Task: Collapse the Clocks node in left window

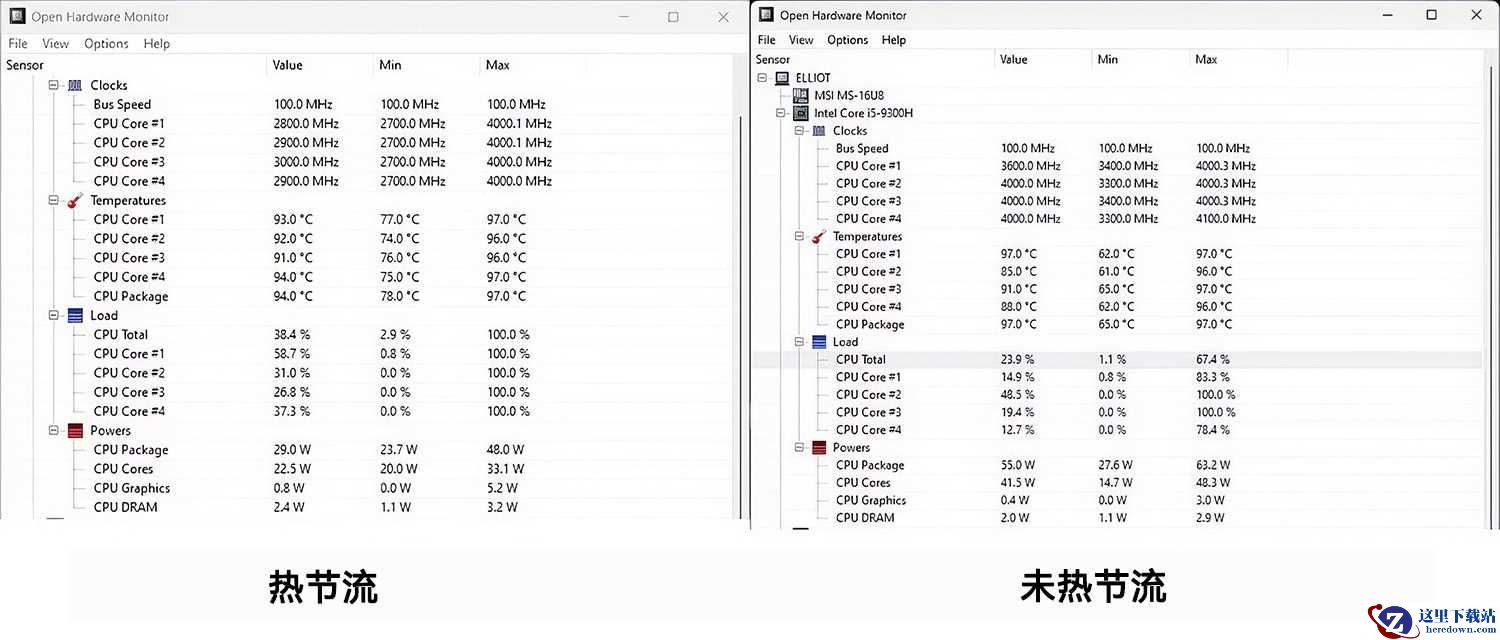Action: pyautogui.click(x=53, y=85)
